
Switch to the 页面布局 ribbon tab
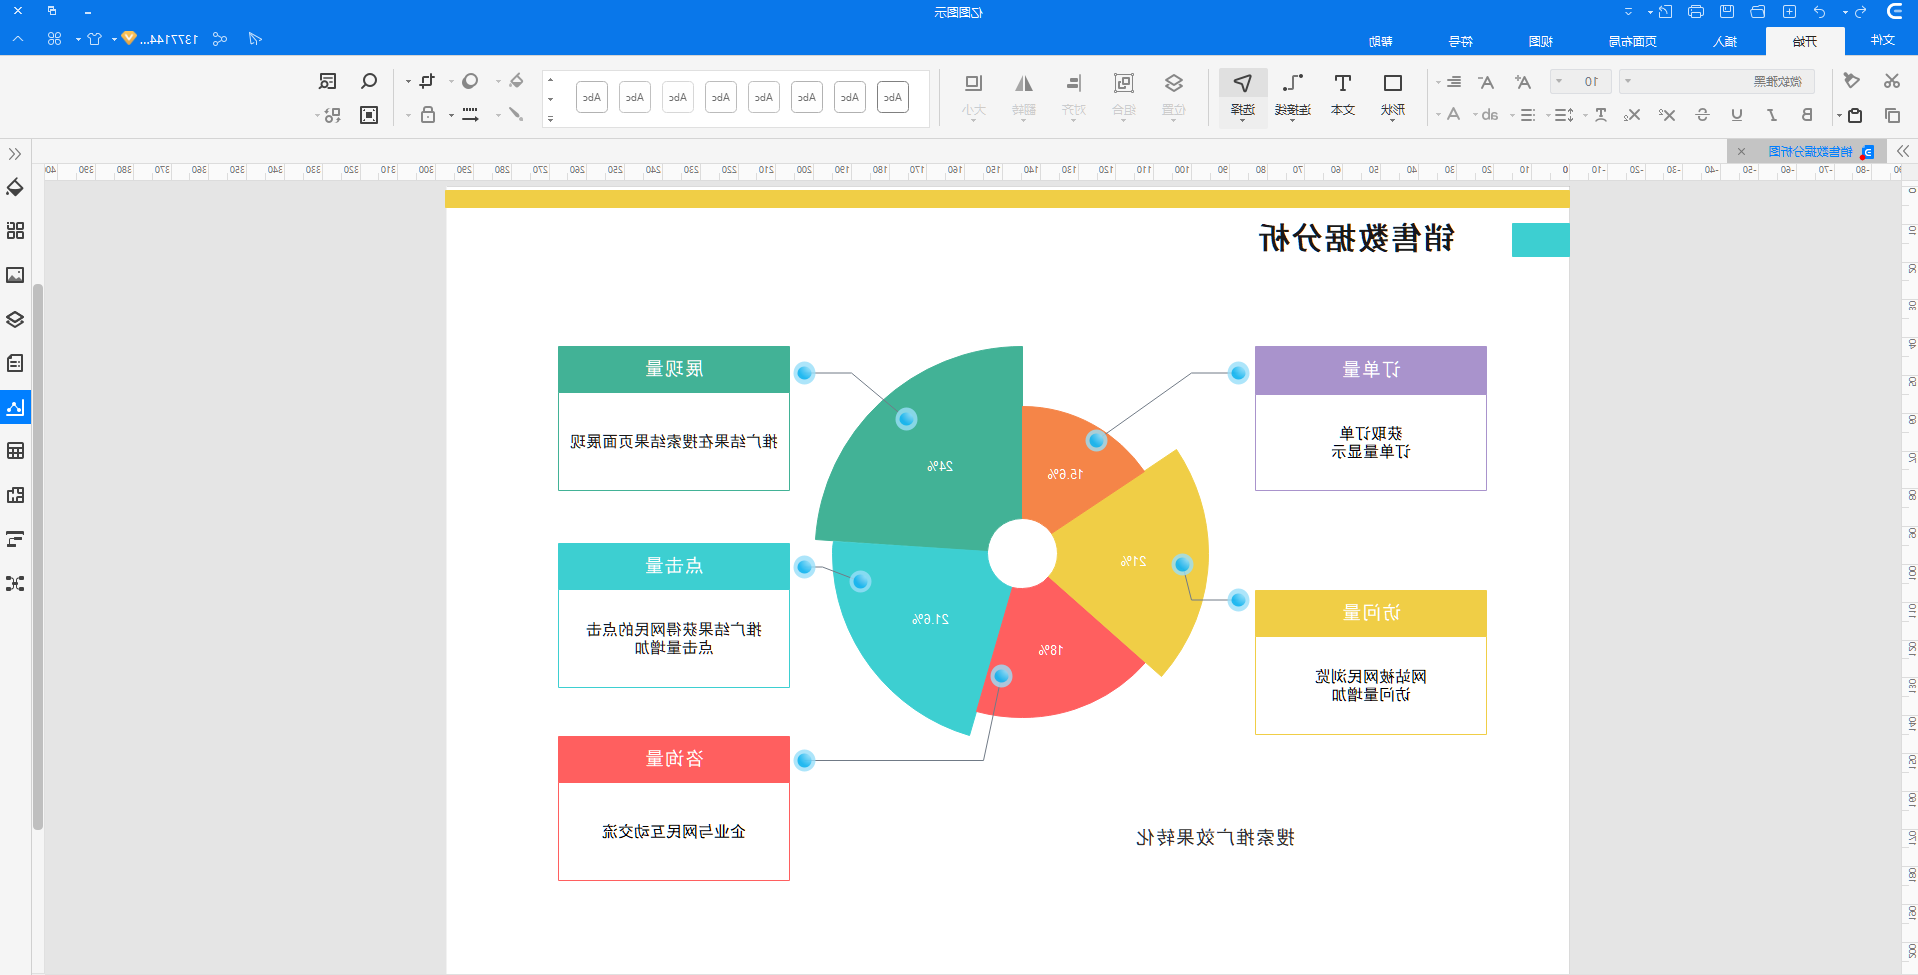tap(1632, 41)
